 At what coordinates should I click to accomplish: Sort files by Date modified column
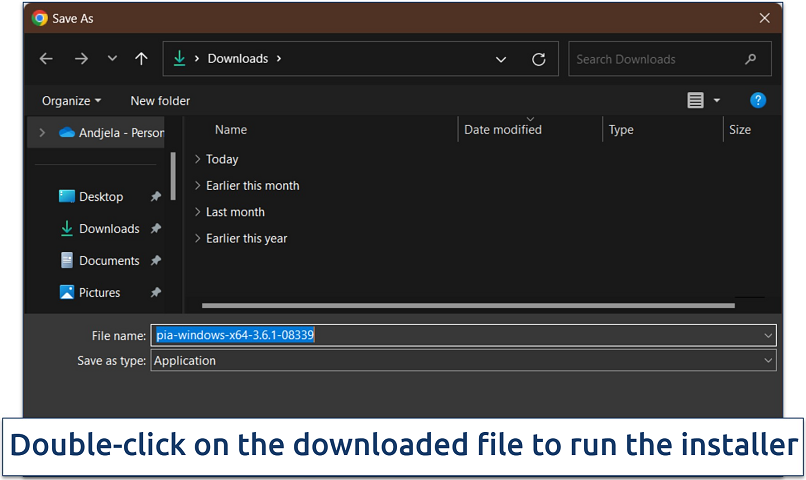click(x=503, y=130)
